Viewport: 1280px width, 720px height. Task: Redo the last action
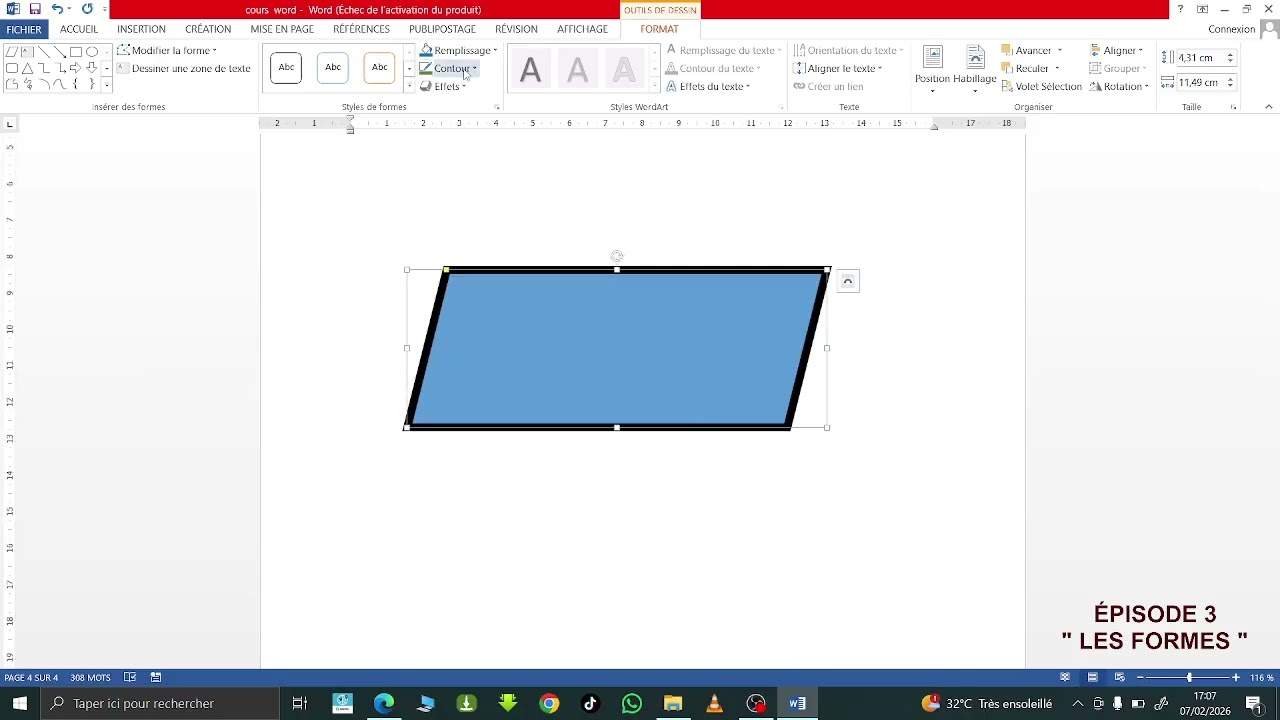tap(87, 9)
